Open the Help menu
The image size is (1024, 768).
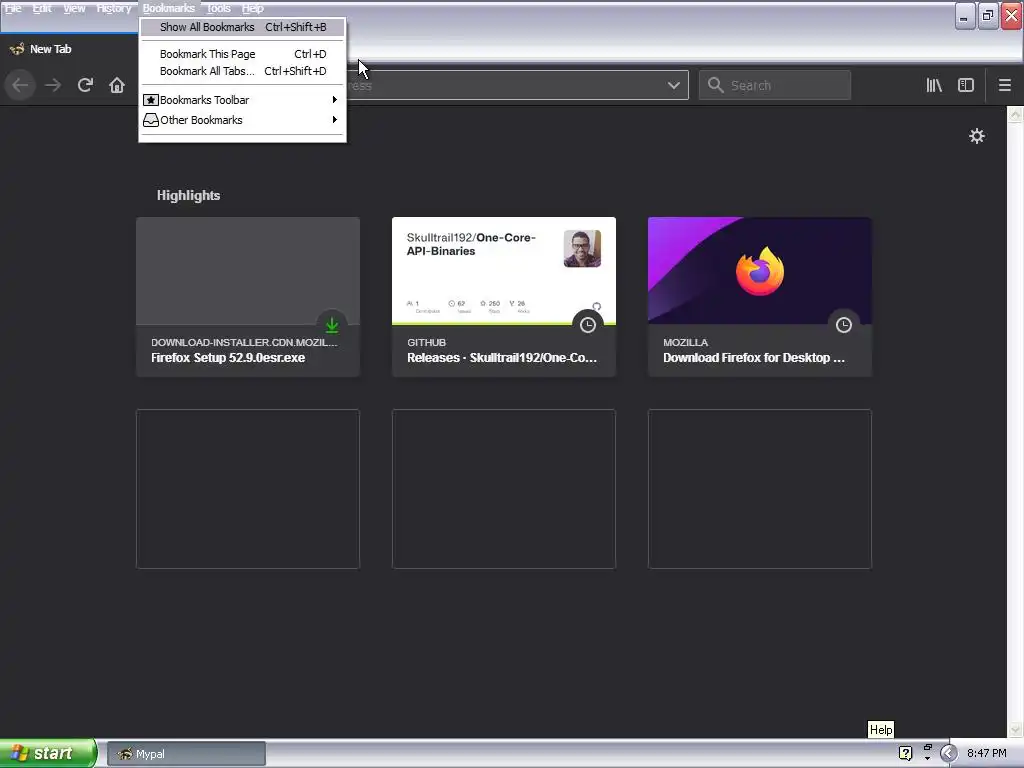tap(252, 8)
